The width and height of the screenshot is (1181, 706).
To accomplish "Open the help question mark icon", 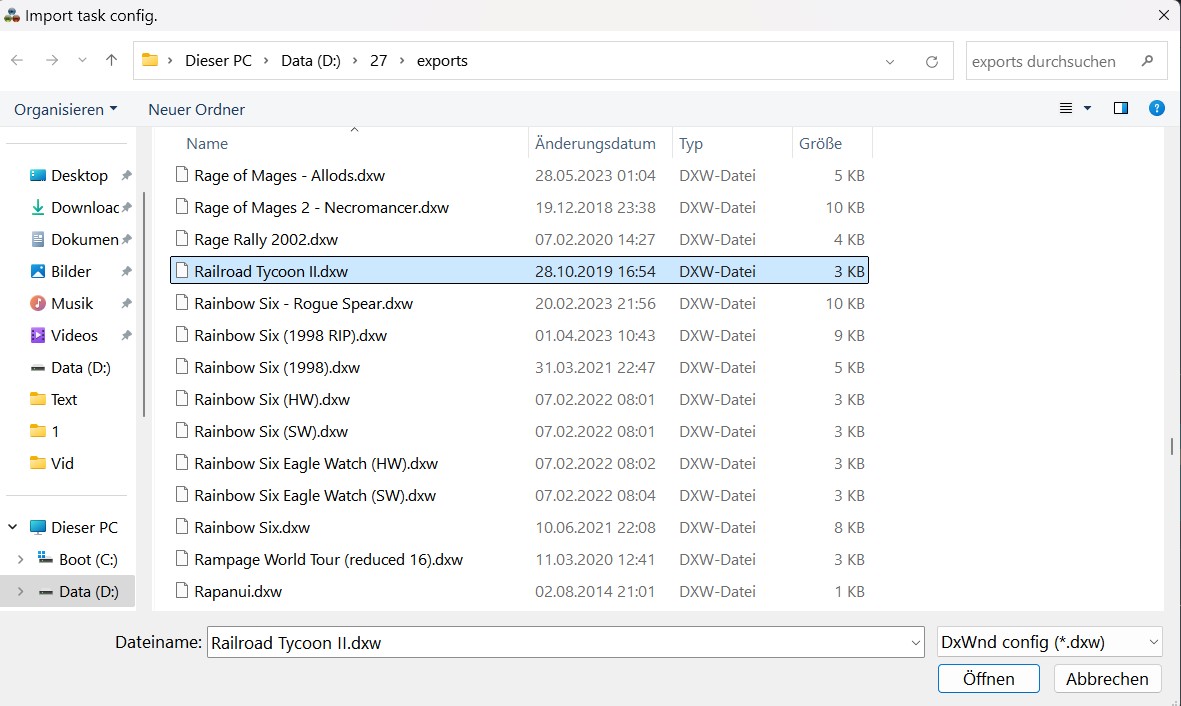I will point(1157,108).
